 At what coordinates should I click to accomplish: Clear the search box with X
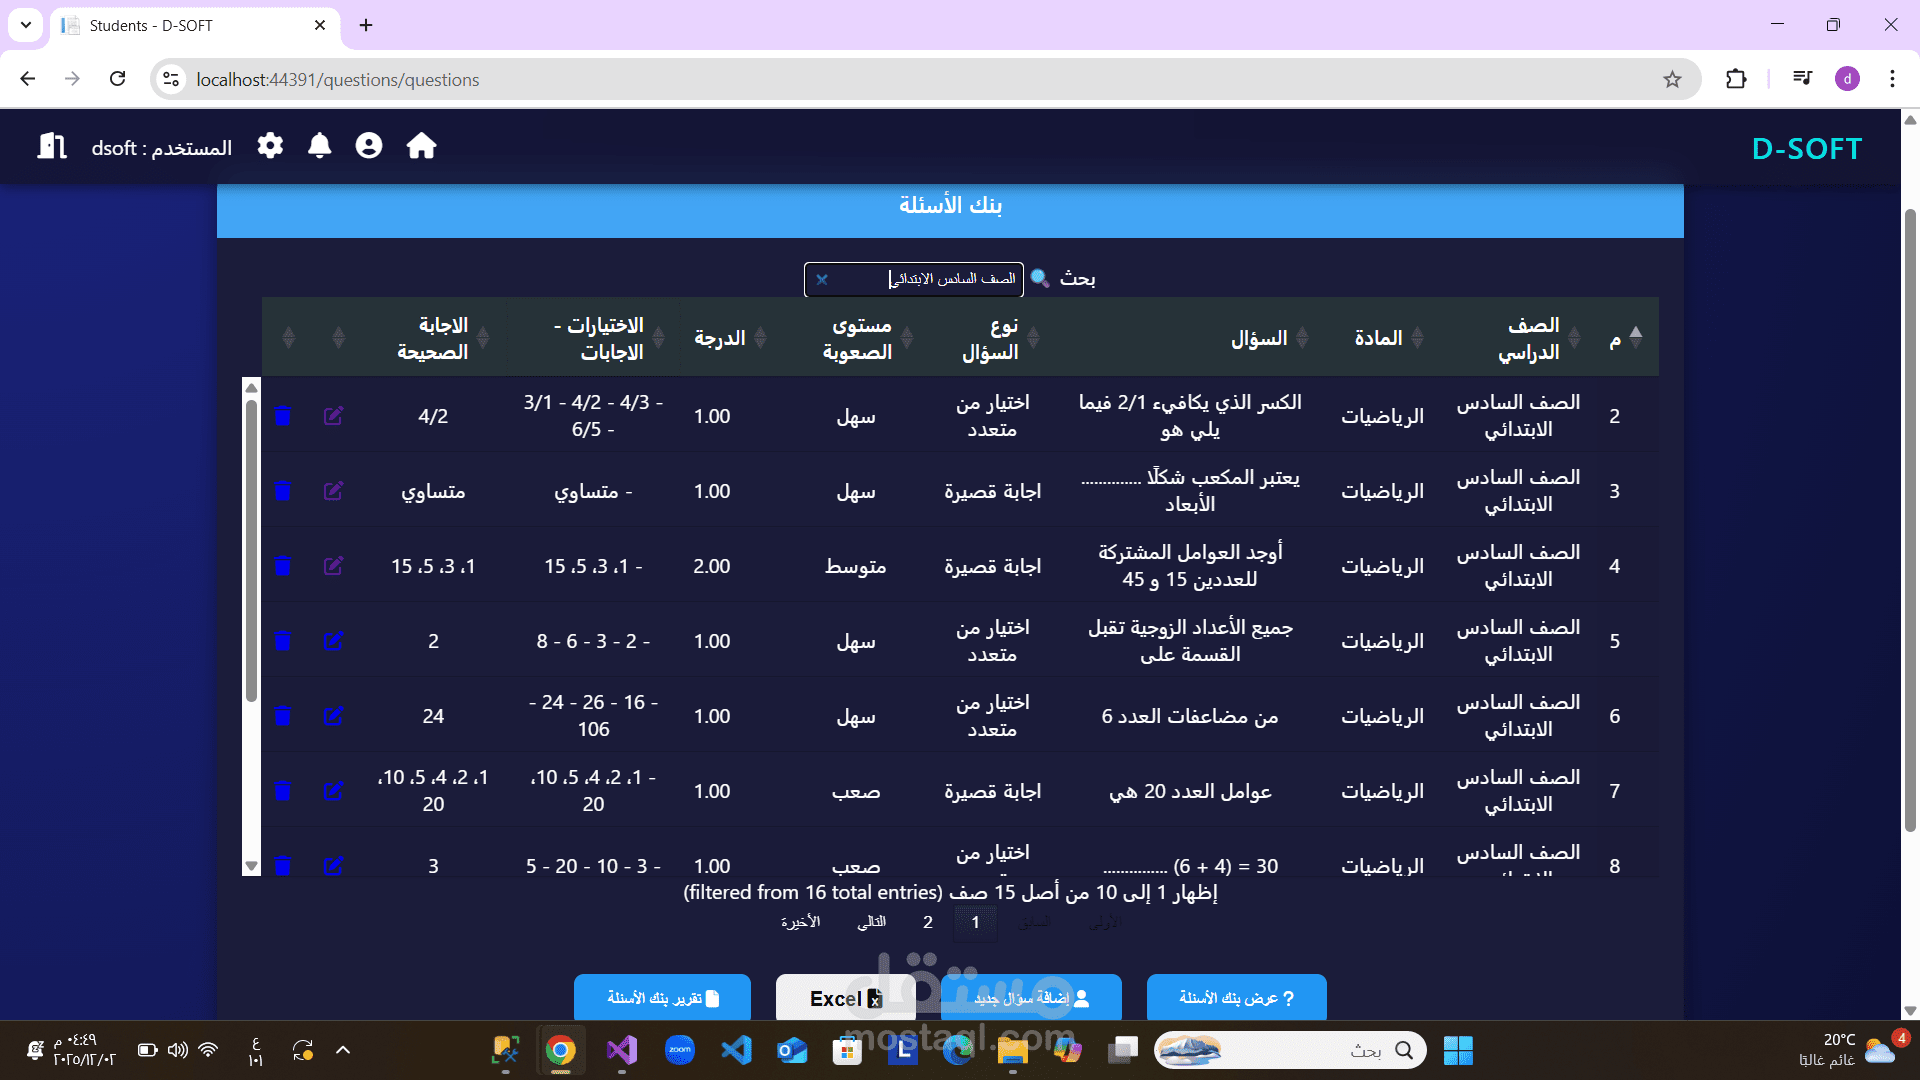coord(822,279)
